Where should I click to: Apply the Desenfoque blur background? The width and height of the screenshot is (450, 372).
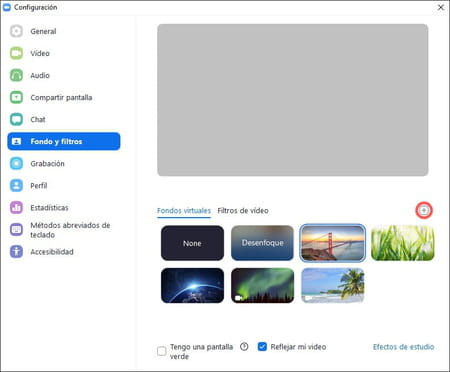pos(262,243)
